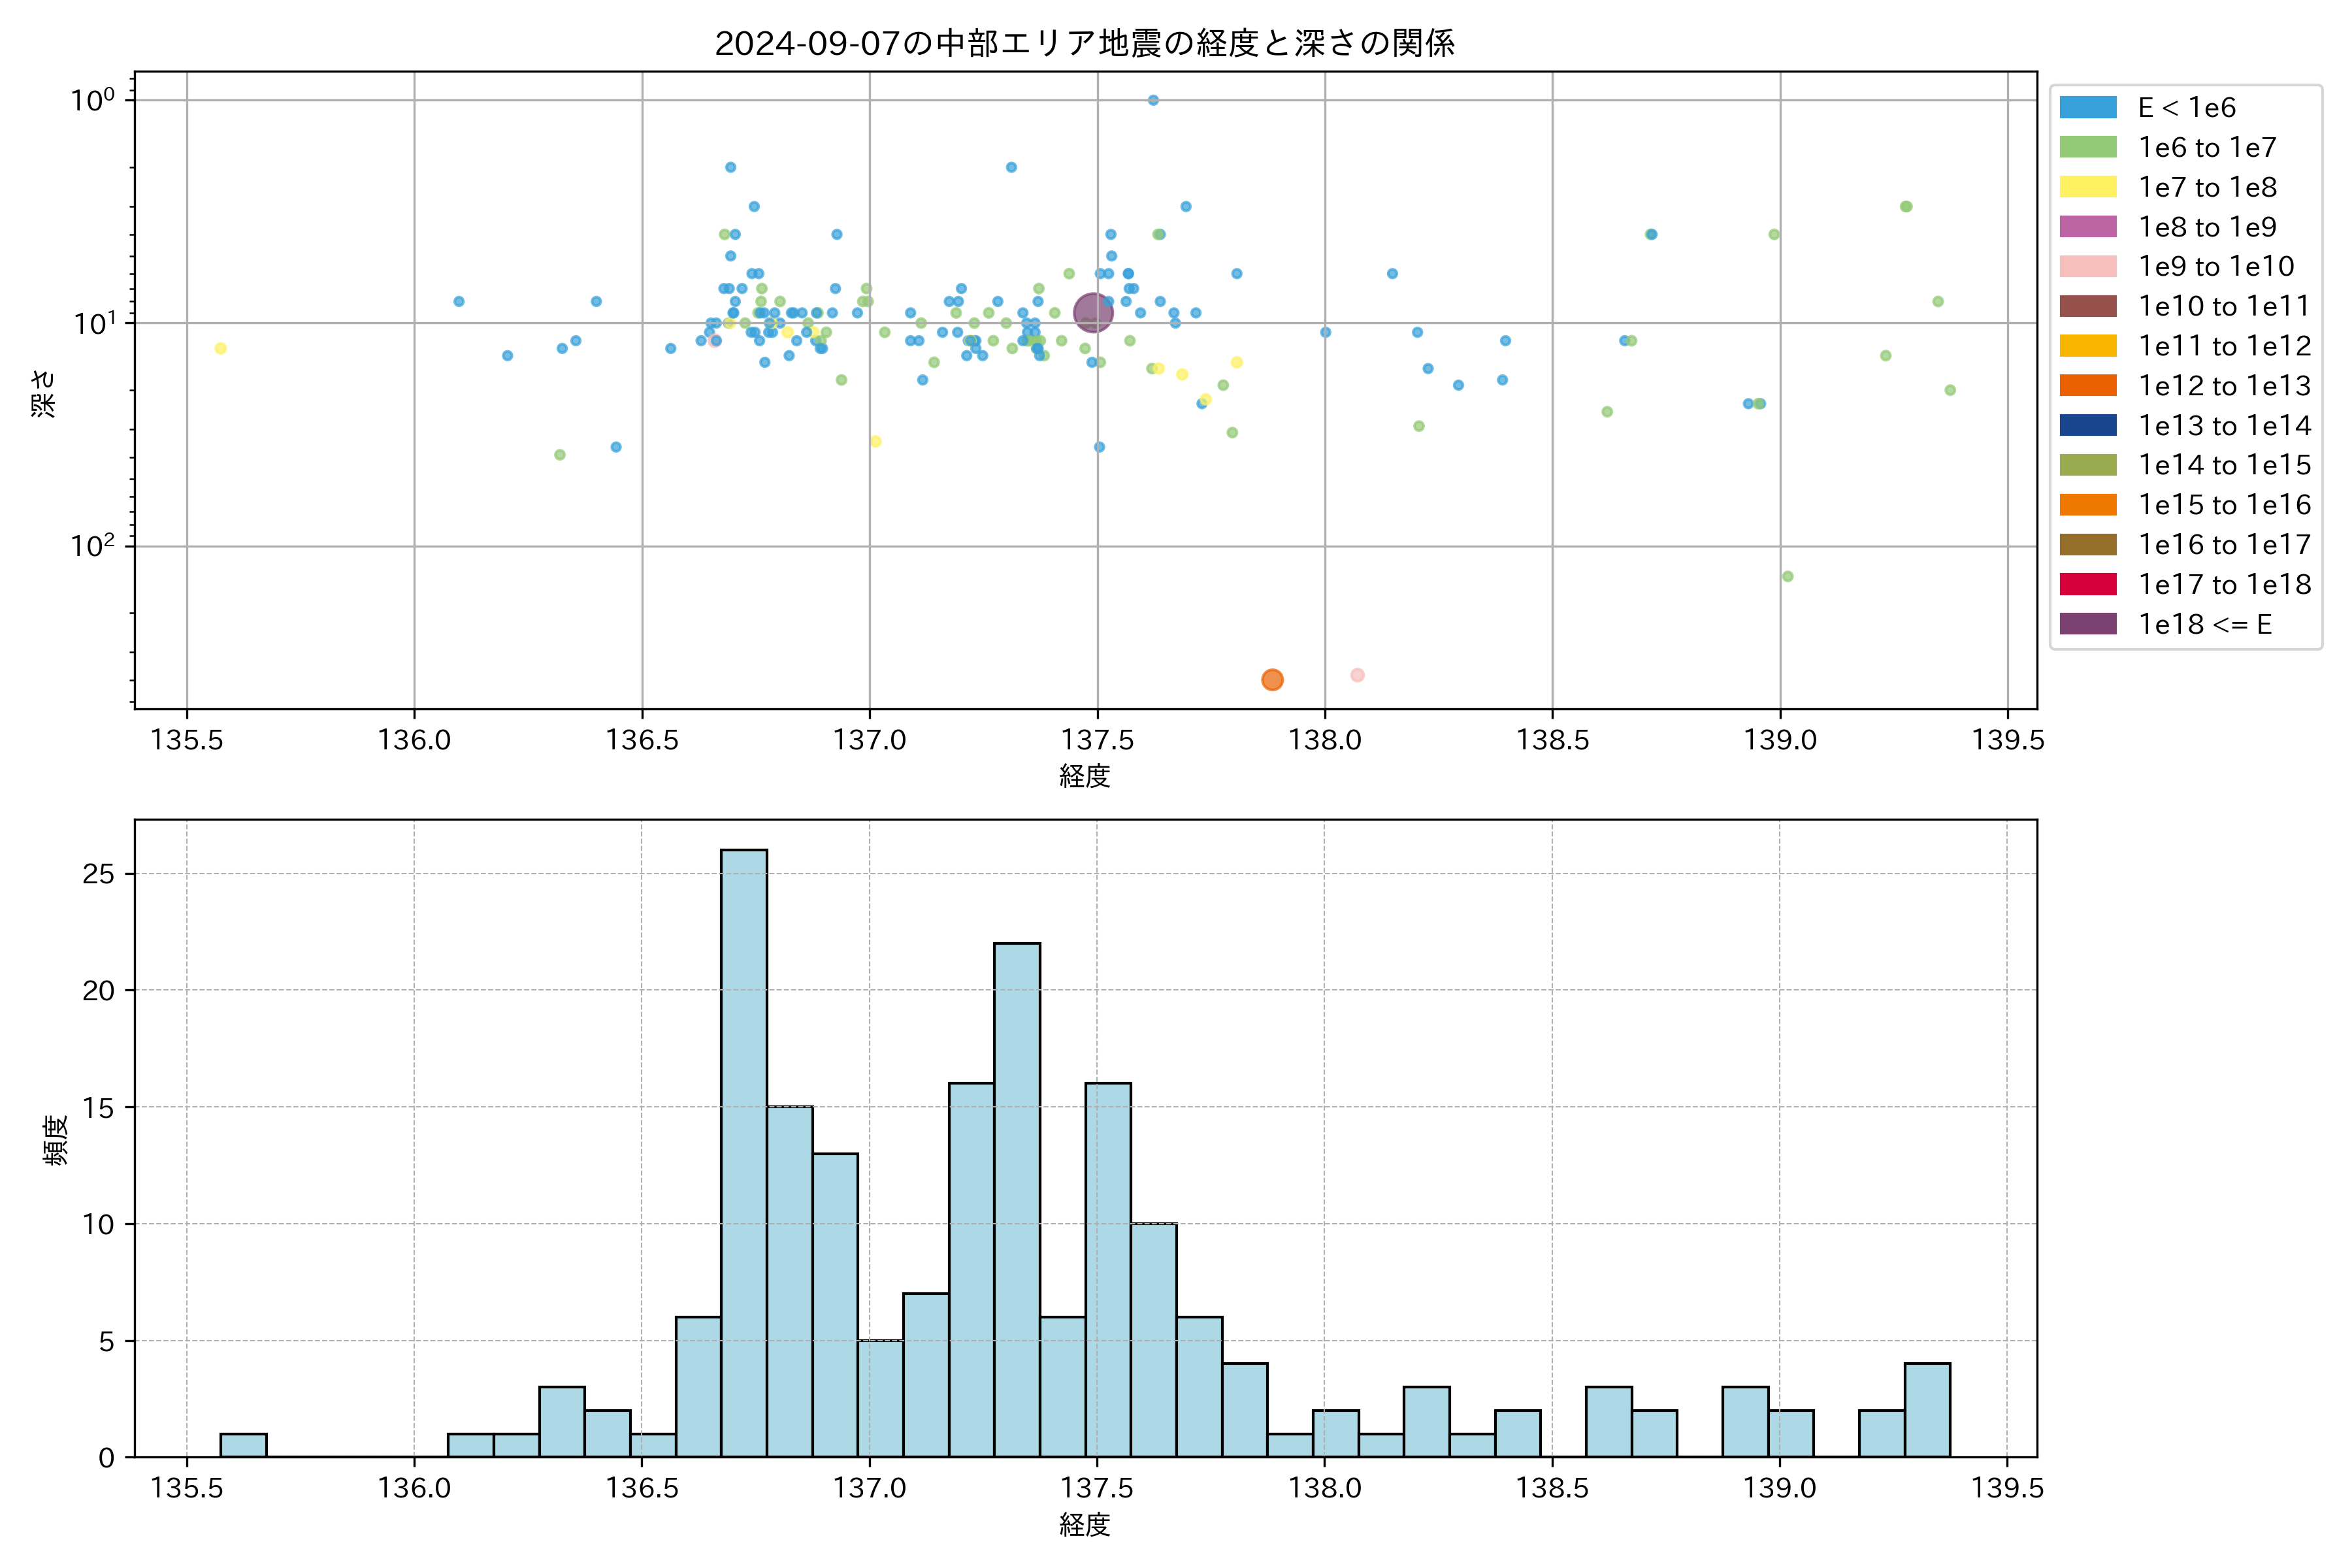2352x1568 pixels.
Task: Click the blue point at depth 10⁰
Action: click(1153, 100)
